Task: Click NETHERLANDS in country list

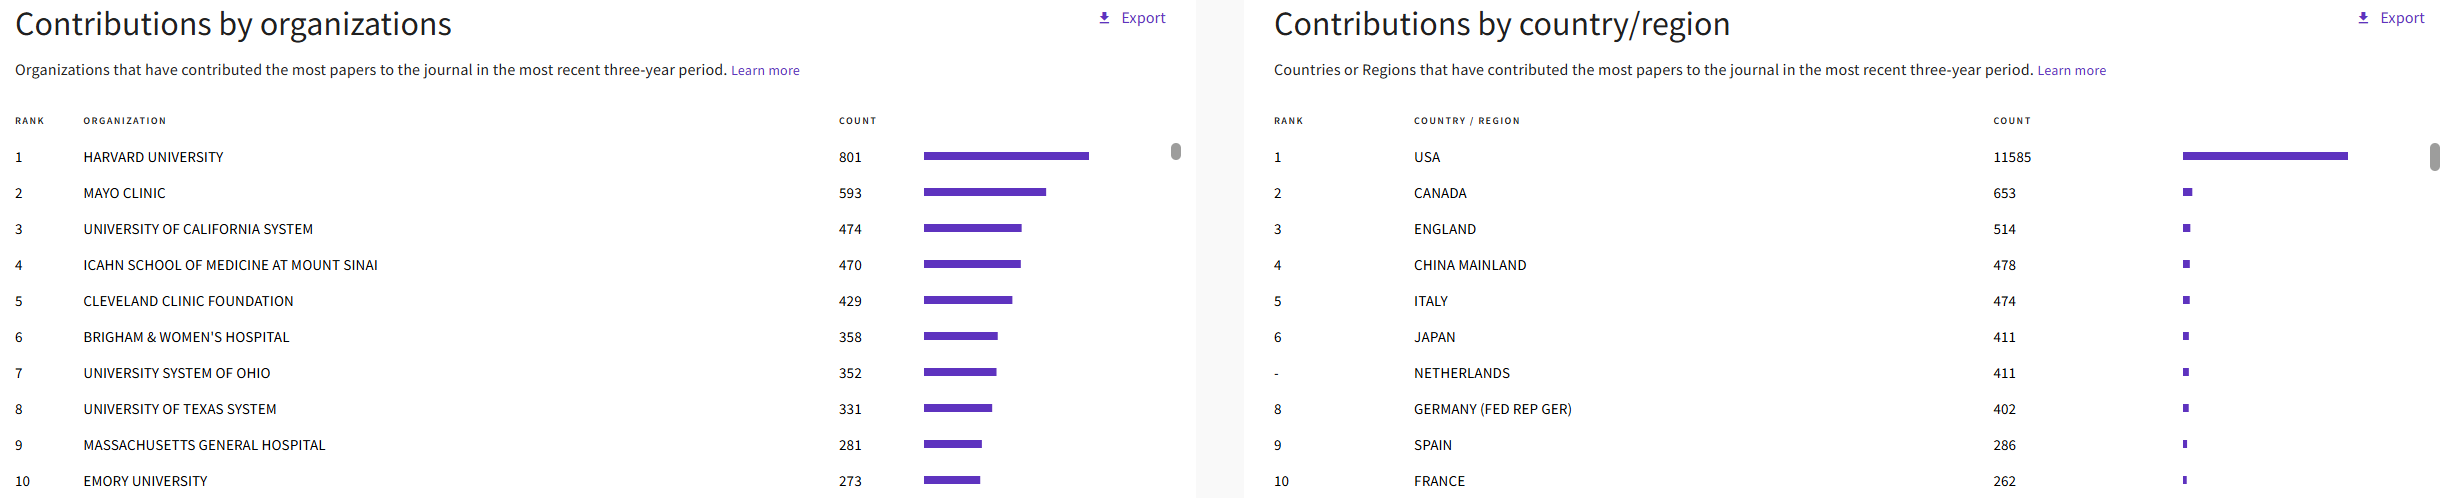Action: click(x=1462, y=373)
